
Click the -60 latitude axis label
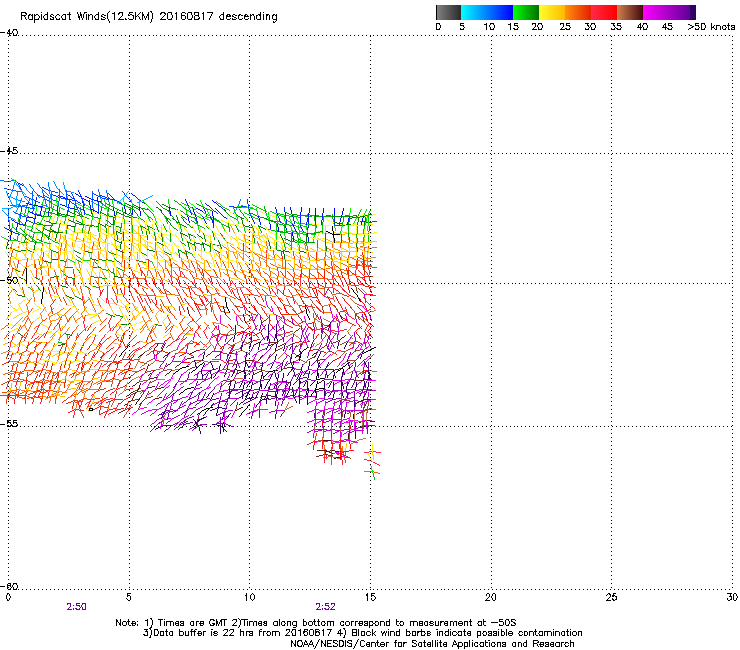point(9,586)
